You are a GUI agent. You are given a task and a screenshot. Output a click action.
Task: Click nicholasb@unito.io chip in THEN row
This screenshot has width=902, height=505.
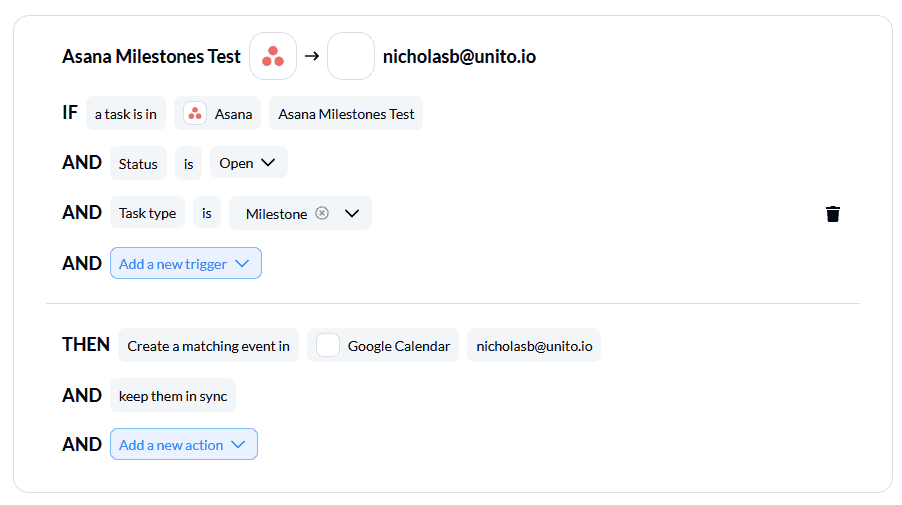pyautogui.click(x=534, y=345)
